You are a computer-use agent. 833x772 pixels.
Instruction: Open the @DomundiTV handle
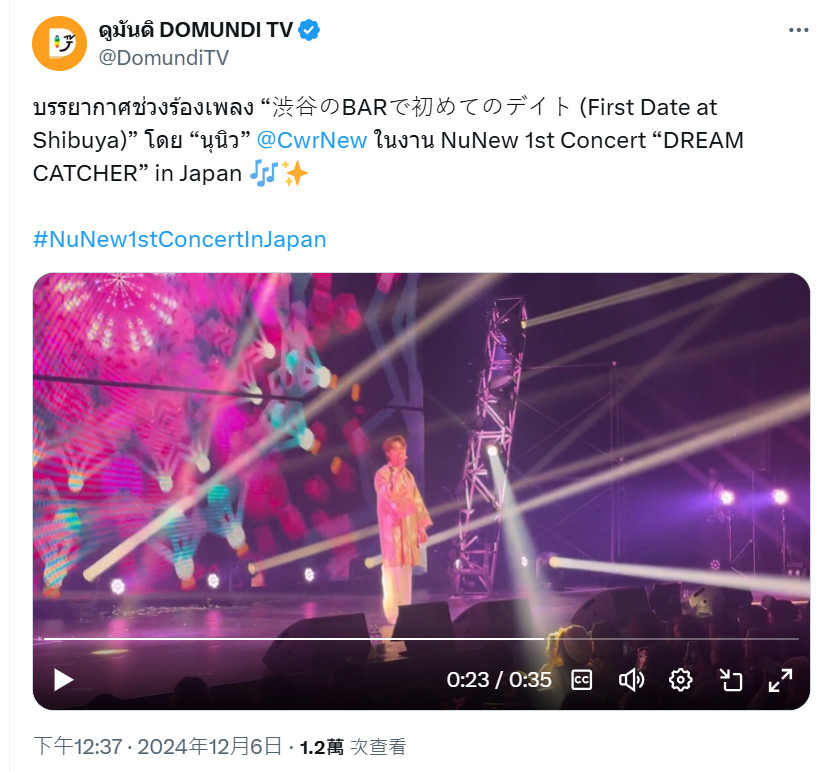pos(164,57)
